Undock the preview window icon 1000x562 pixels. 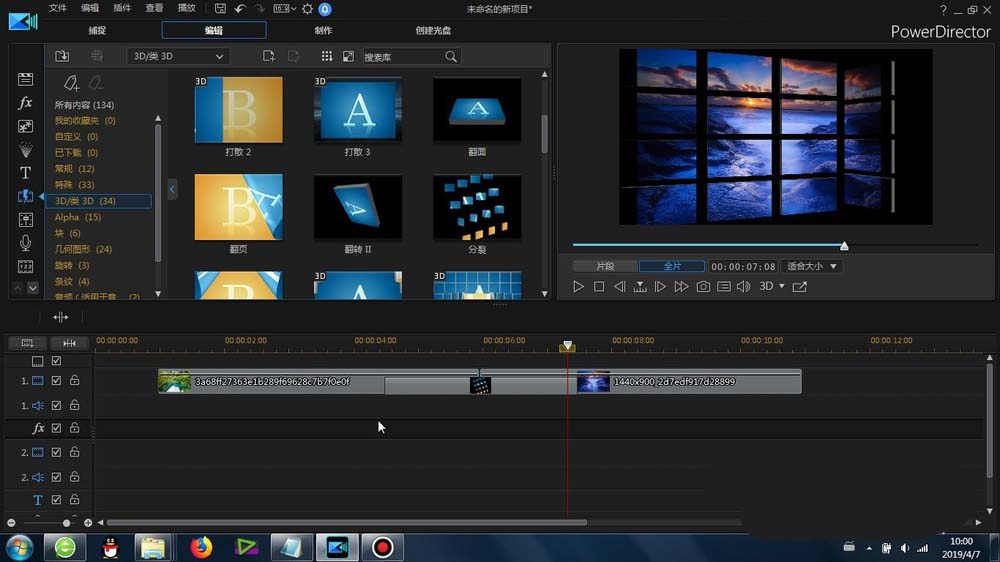pos(800,287)
